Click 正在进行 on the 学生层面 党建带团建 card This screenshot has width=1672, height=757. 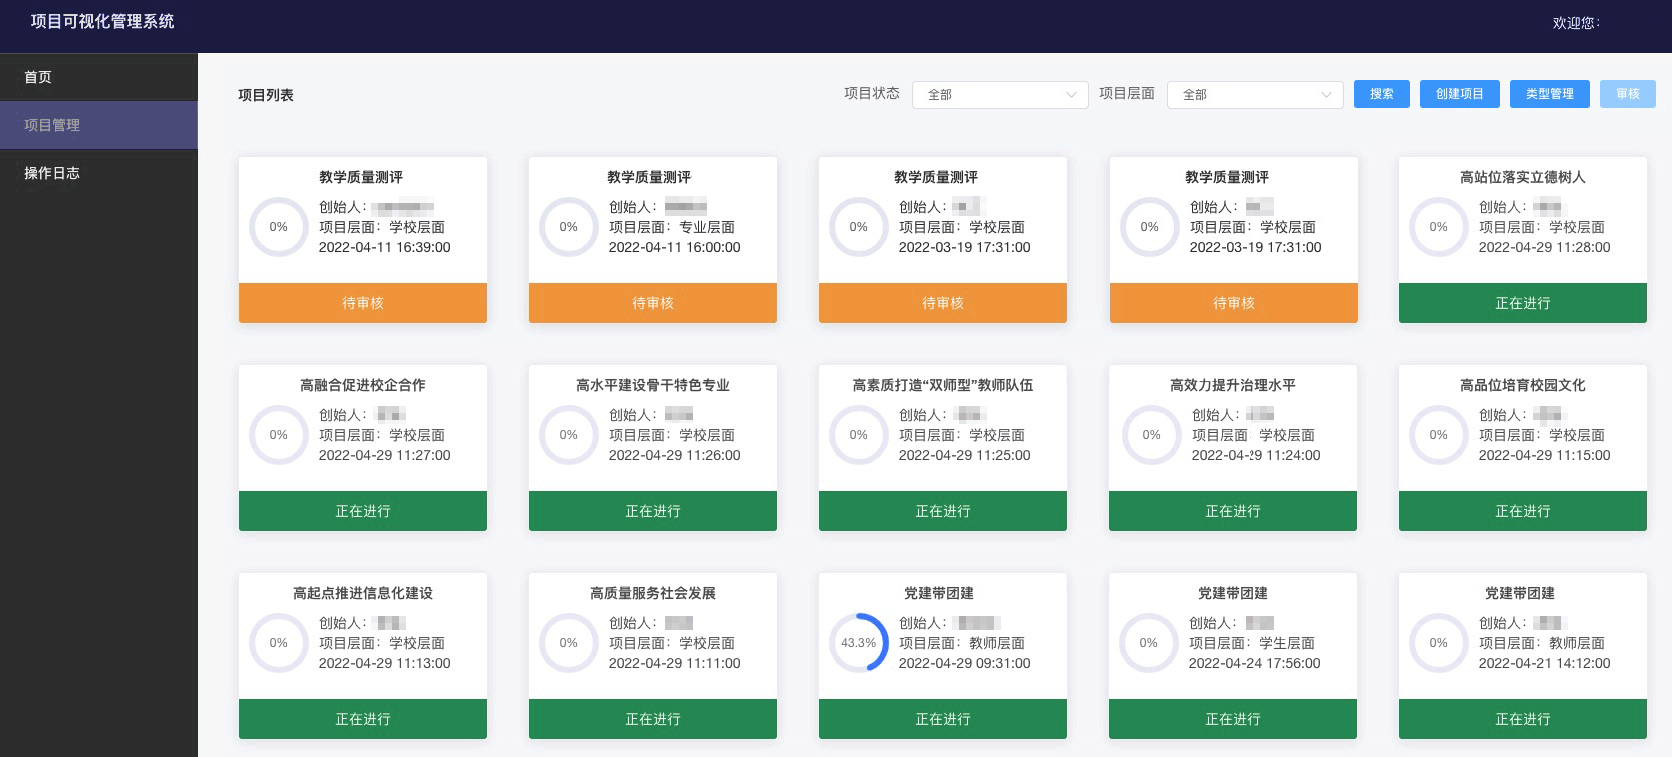pyautogui.click(x=1232, y=719)
